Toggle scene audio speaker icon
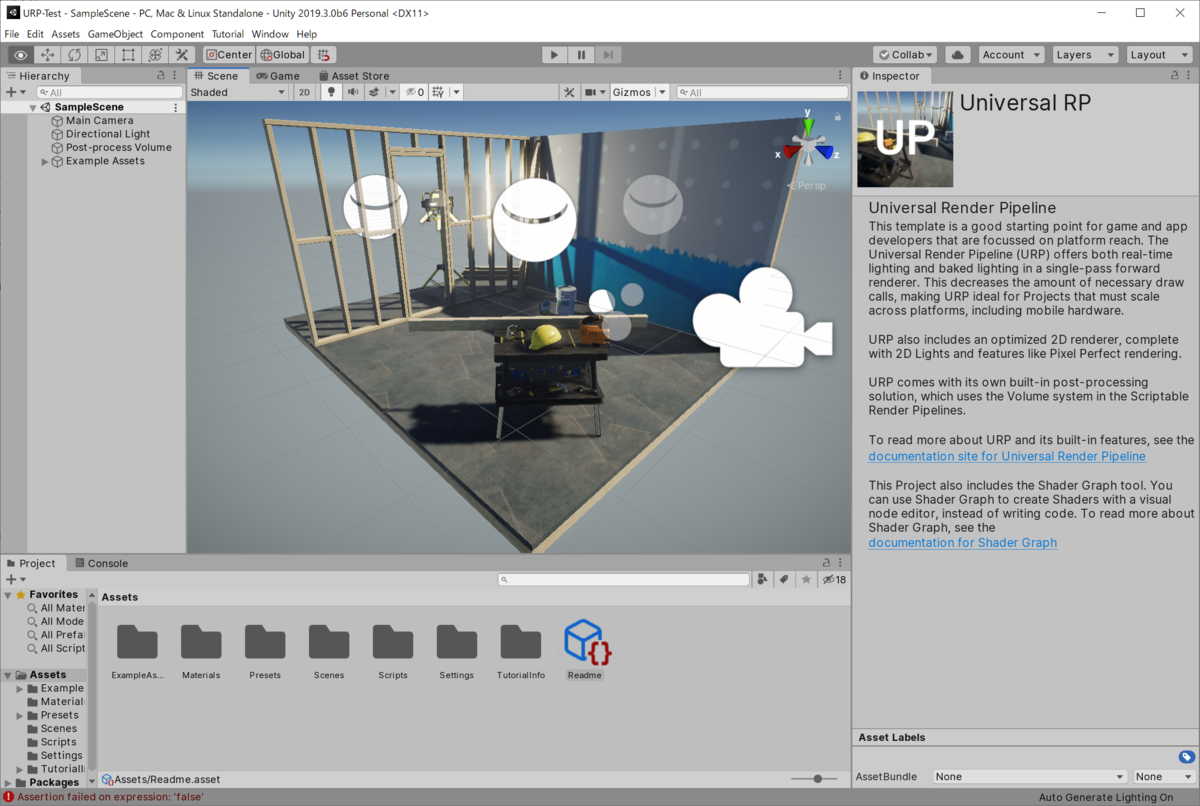 pos(353,92)
